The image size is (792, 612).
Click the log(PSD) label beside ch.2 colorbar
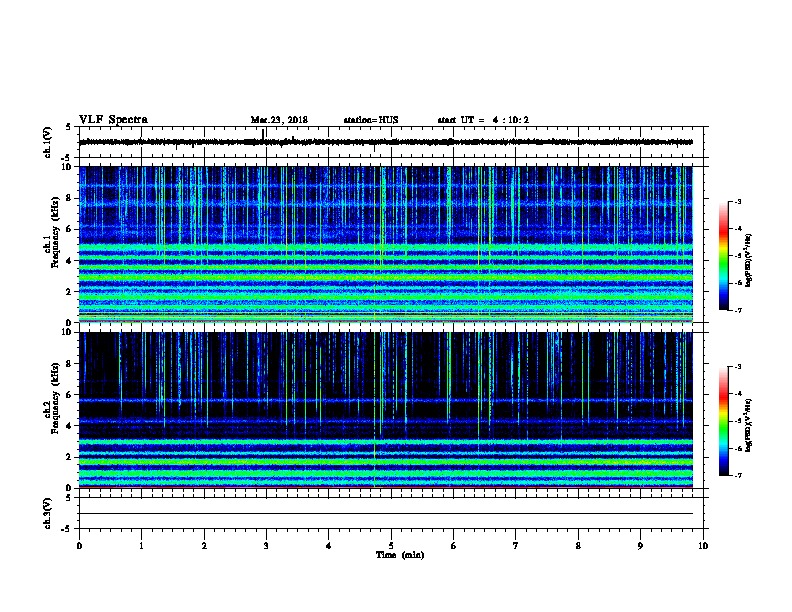(748, 425)
